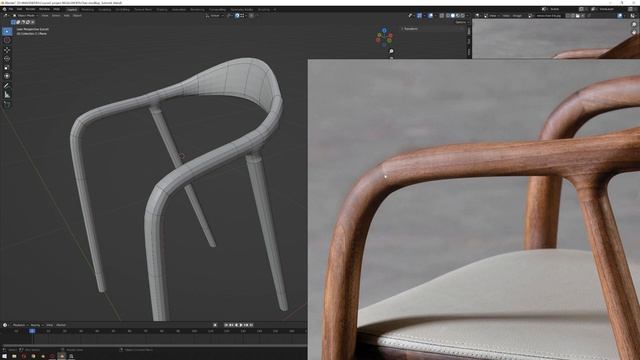Select the Move tool

[7, 50]
